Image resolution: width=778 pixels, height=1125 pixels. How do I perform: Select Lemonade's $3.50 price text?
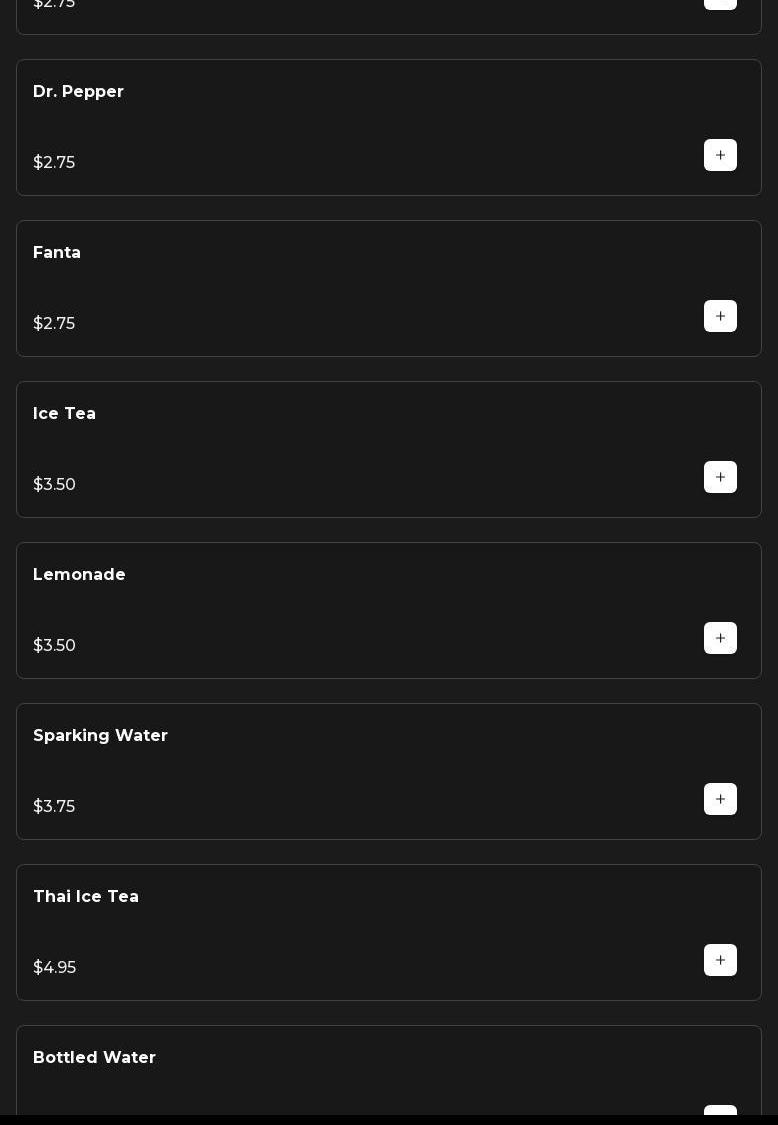tap(54, 646)
